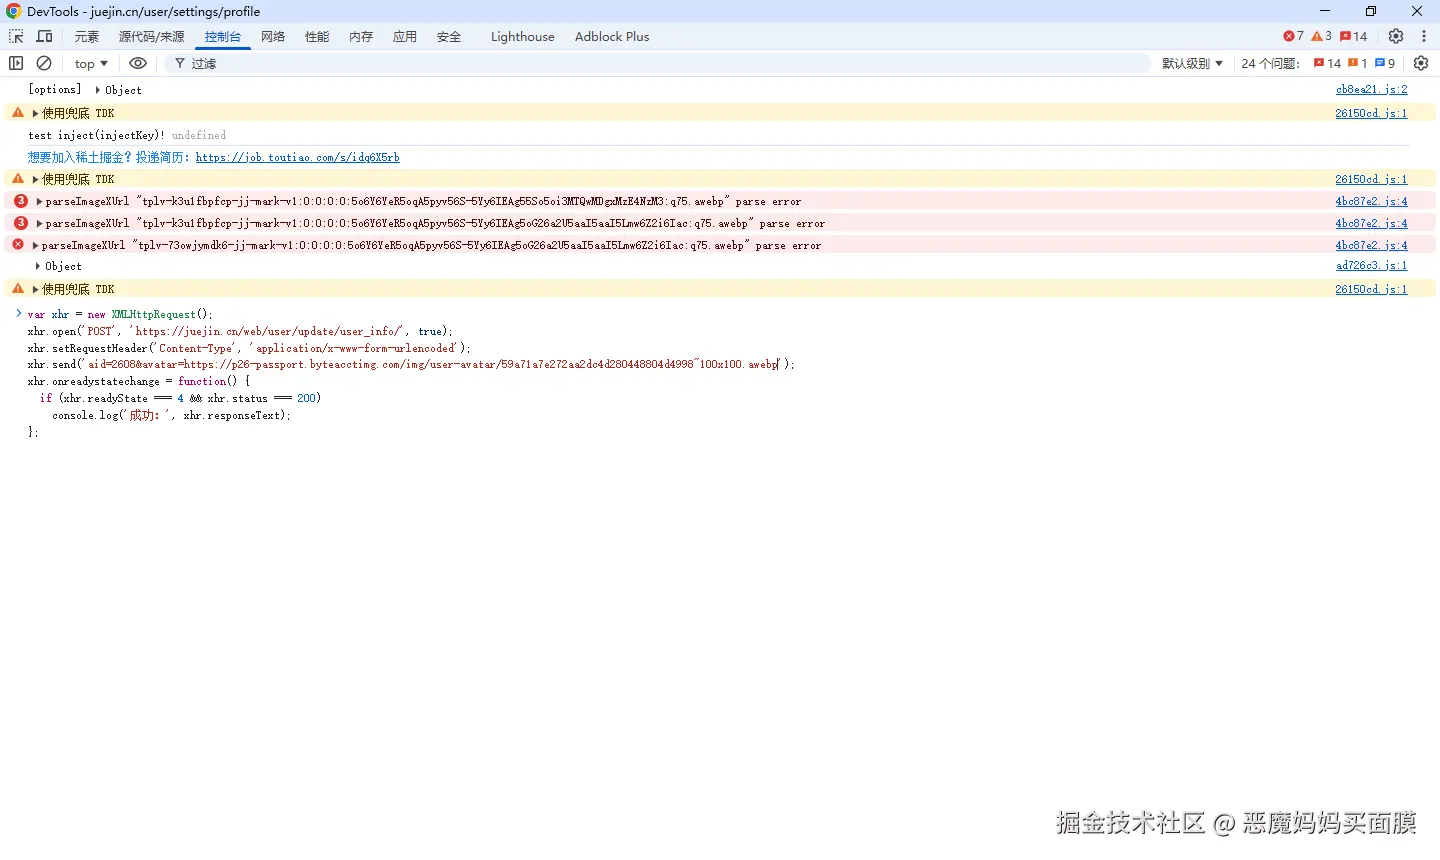The width and height of the screenshot is (1440, 860).
Task: Click the live expression eye icon
Action: click(x=138, y=63)
